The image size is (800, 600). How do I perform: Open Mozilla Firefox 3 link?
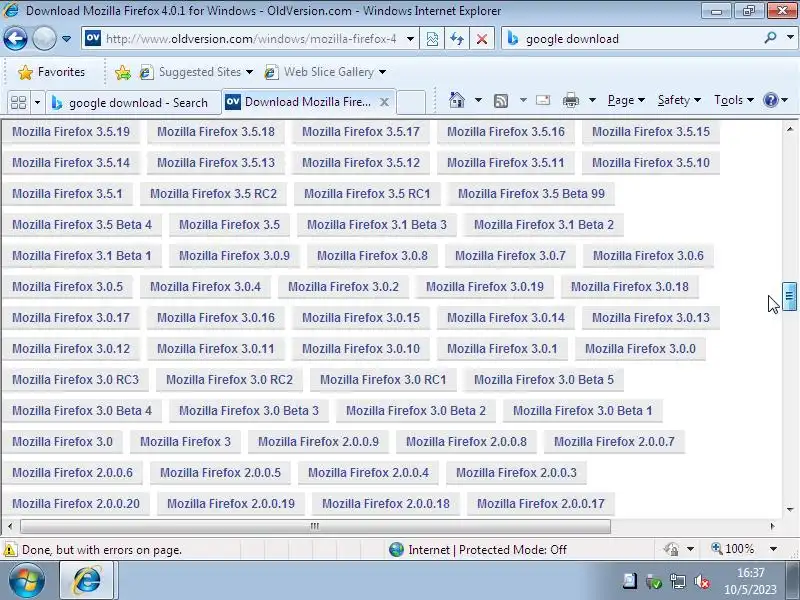185,442
